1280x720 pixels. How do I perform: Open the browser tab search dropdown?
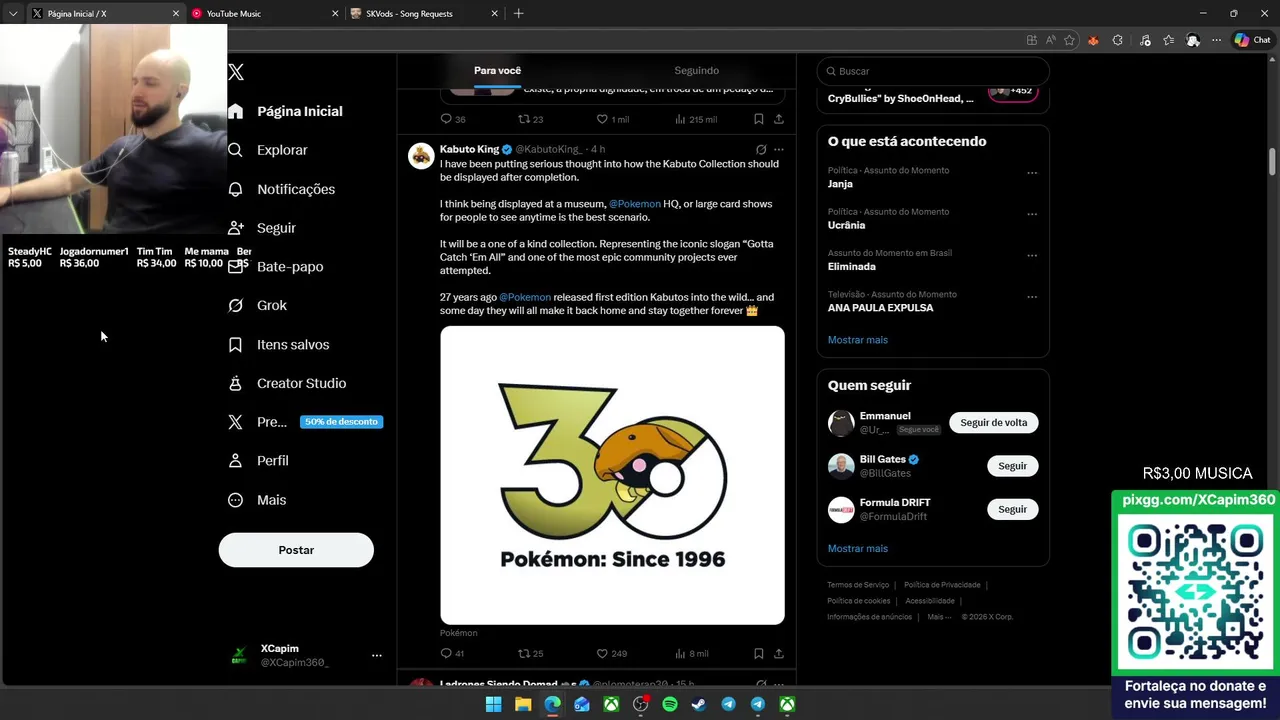13,14
